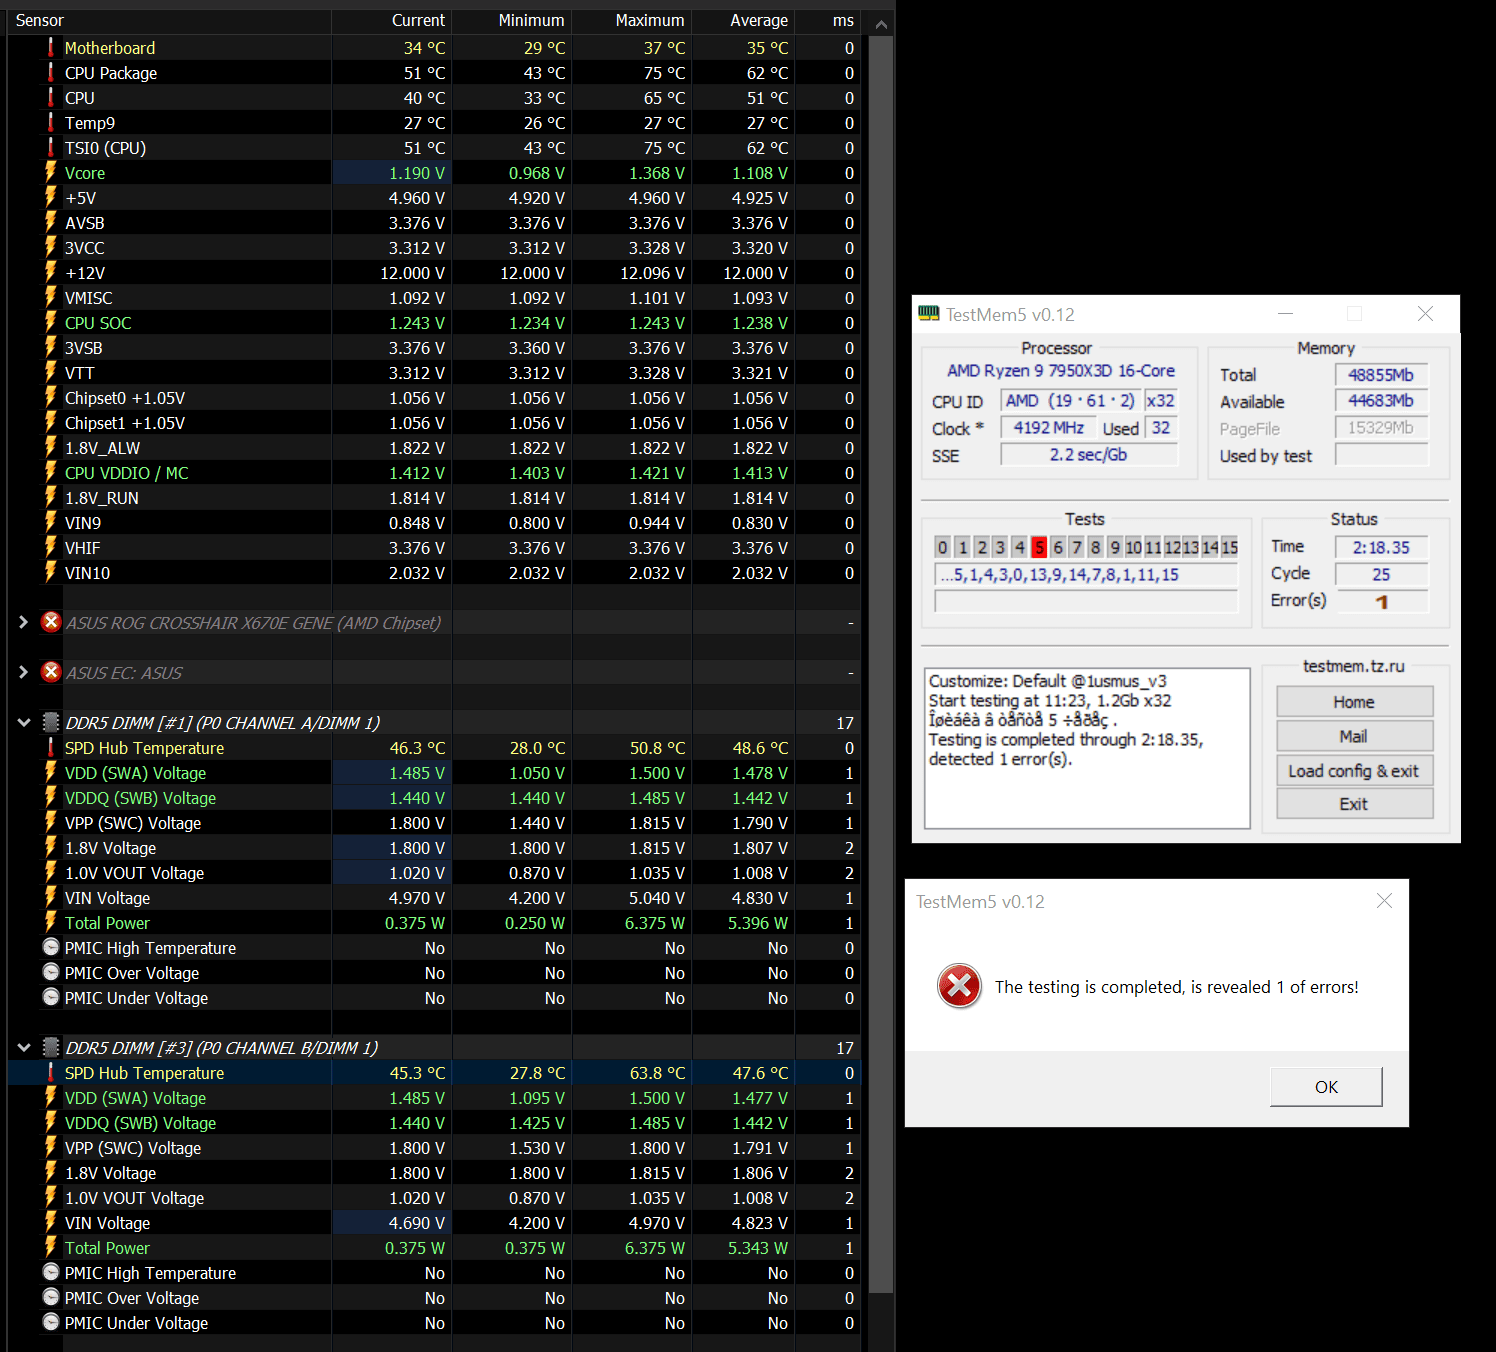This screenshot has height=1352, width=1496.
Task: Click the Time value 2:18.35 field
Action: pyautogui.click(x=1382, y=547)
